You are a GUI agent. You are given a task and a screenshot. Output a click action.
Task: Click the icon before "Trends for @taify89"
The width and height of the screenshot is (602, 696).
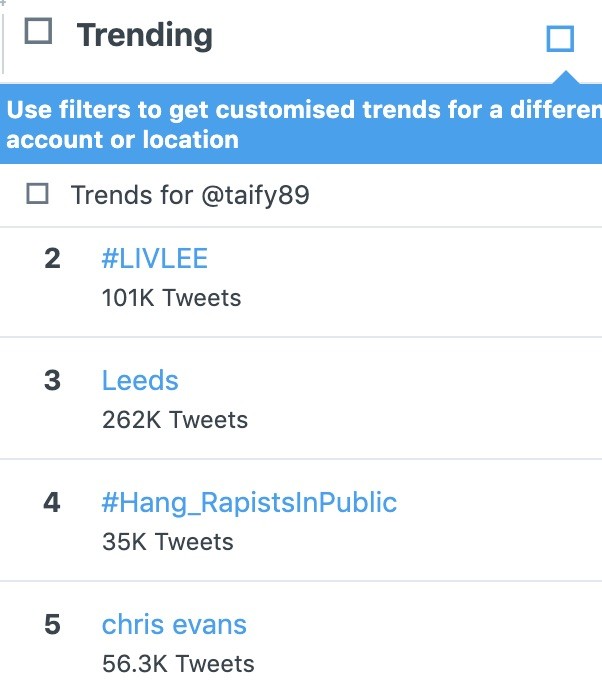(38, 194)
